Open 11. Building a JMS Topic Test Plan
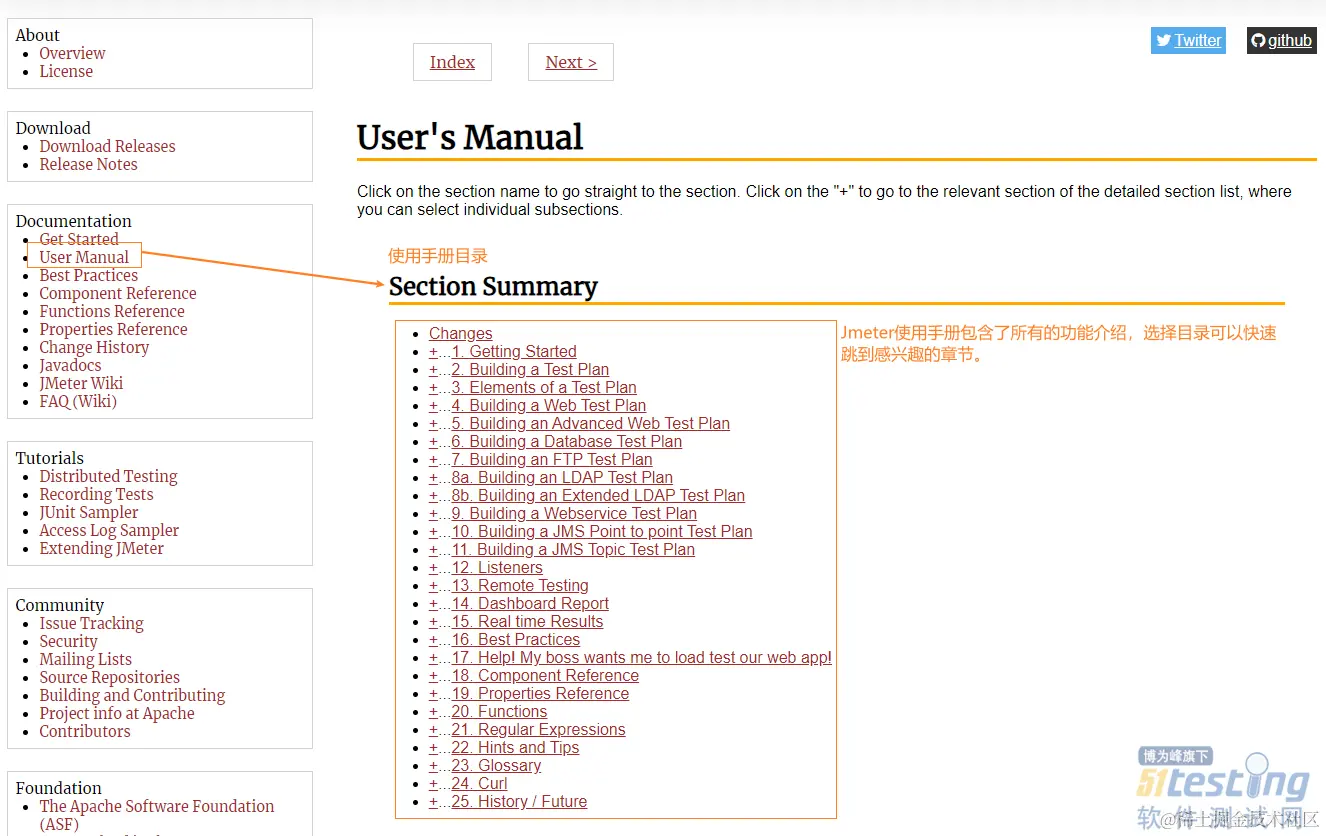Image resolution: width=1326 pixels, height=836 pixels. [x=573, y=550]
